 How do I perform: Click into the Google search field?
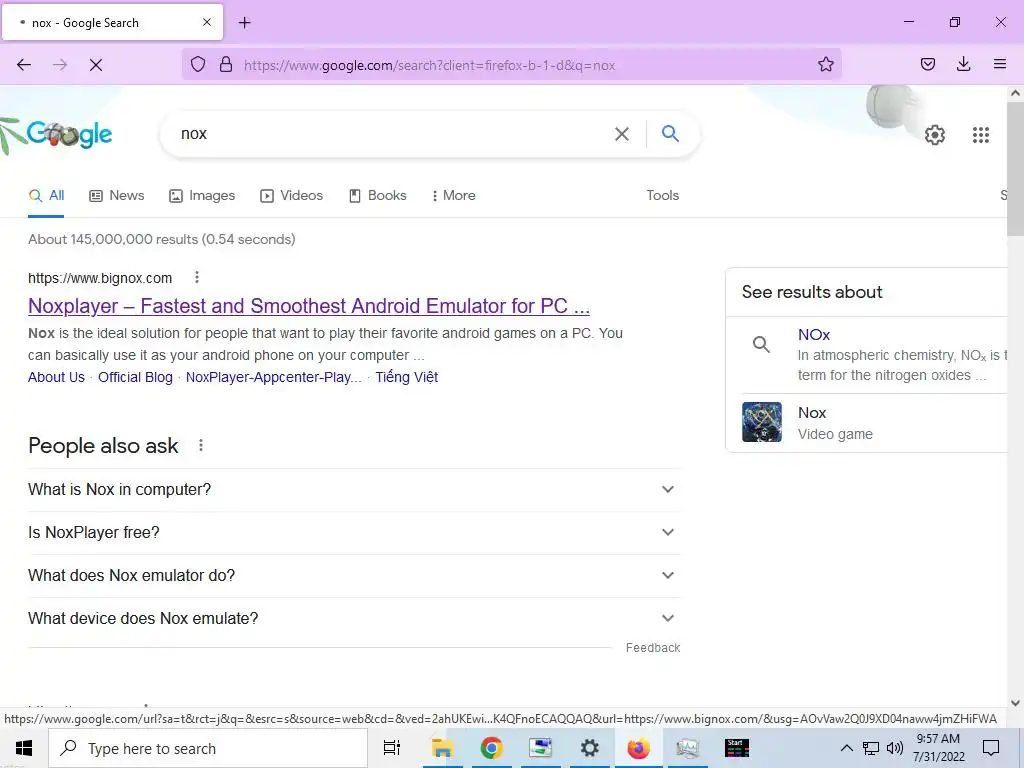(392, 134)
